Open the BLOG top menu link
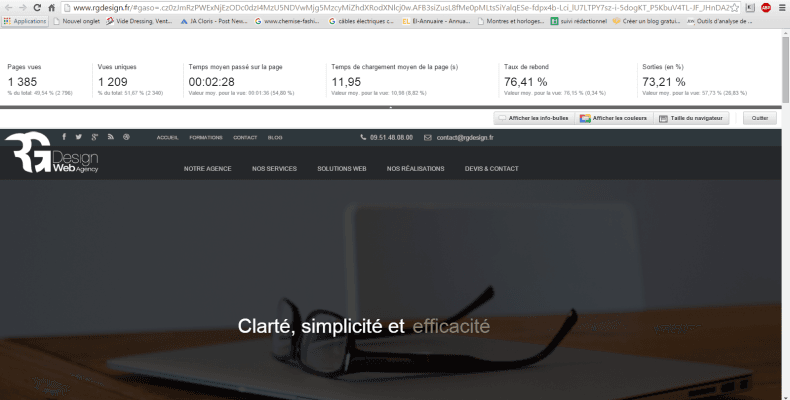790x400 pixels. click(x=275, y=138)
